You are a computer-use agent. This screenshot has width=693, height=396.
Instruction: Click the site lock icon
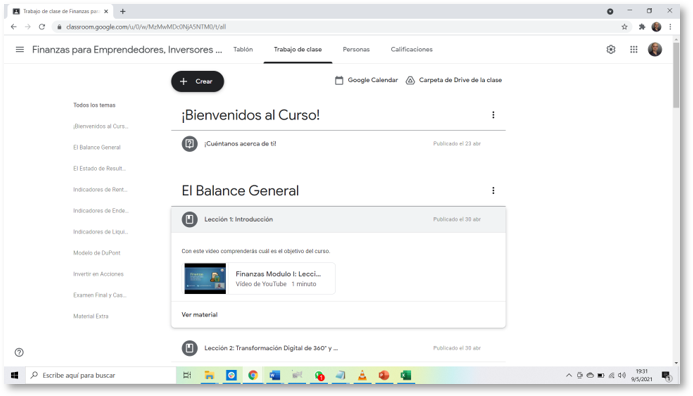[x=59, y=27]
